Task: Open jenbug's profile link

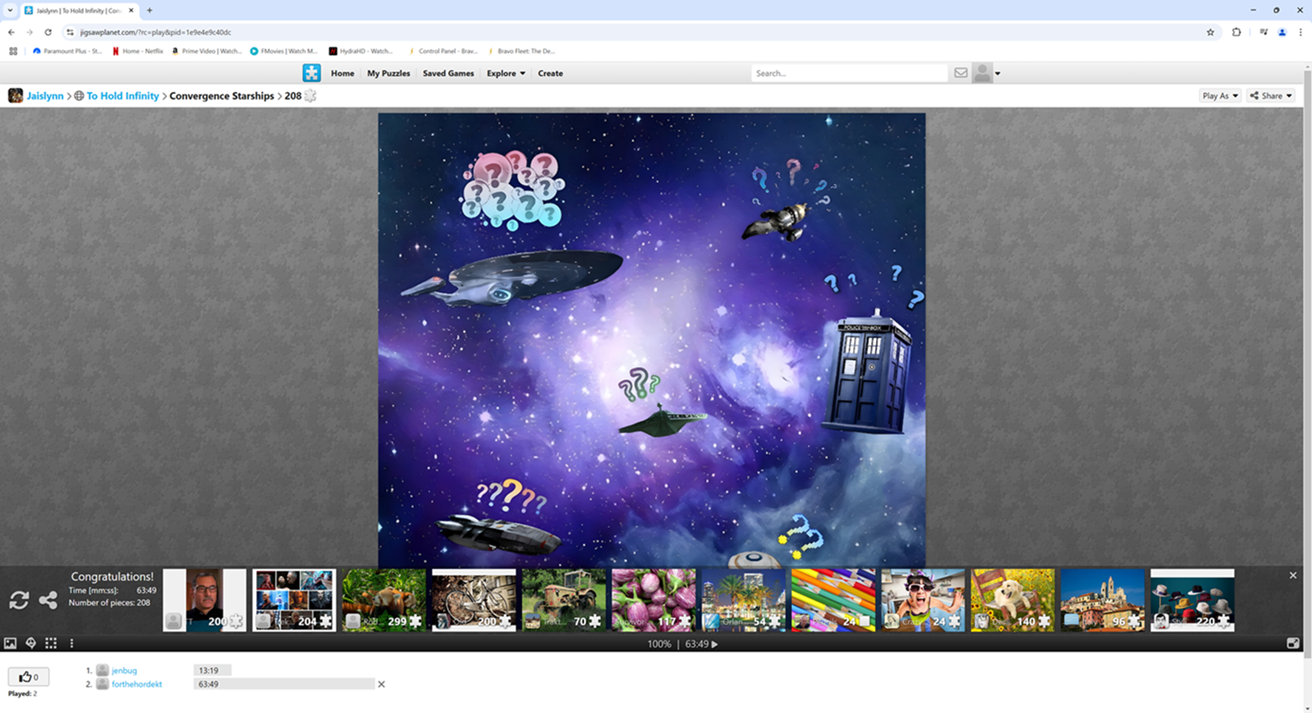Action: [124, 671]
